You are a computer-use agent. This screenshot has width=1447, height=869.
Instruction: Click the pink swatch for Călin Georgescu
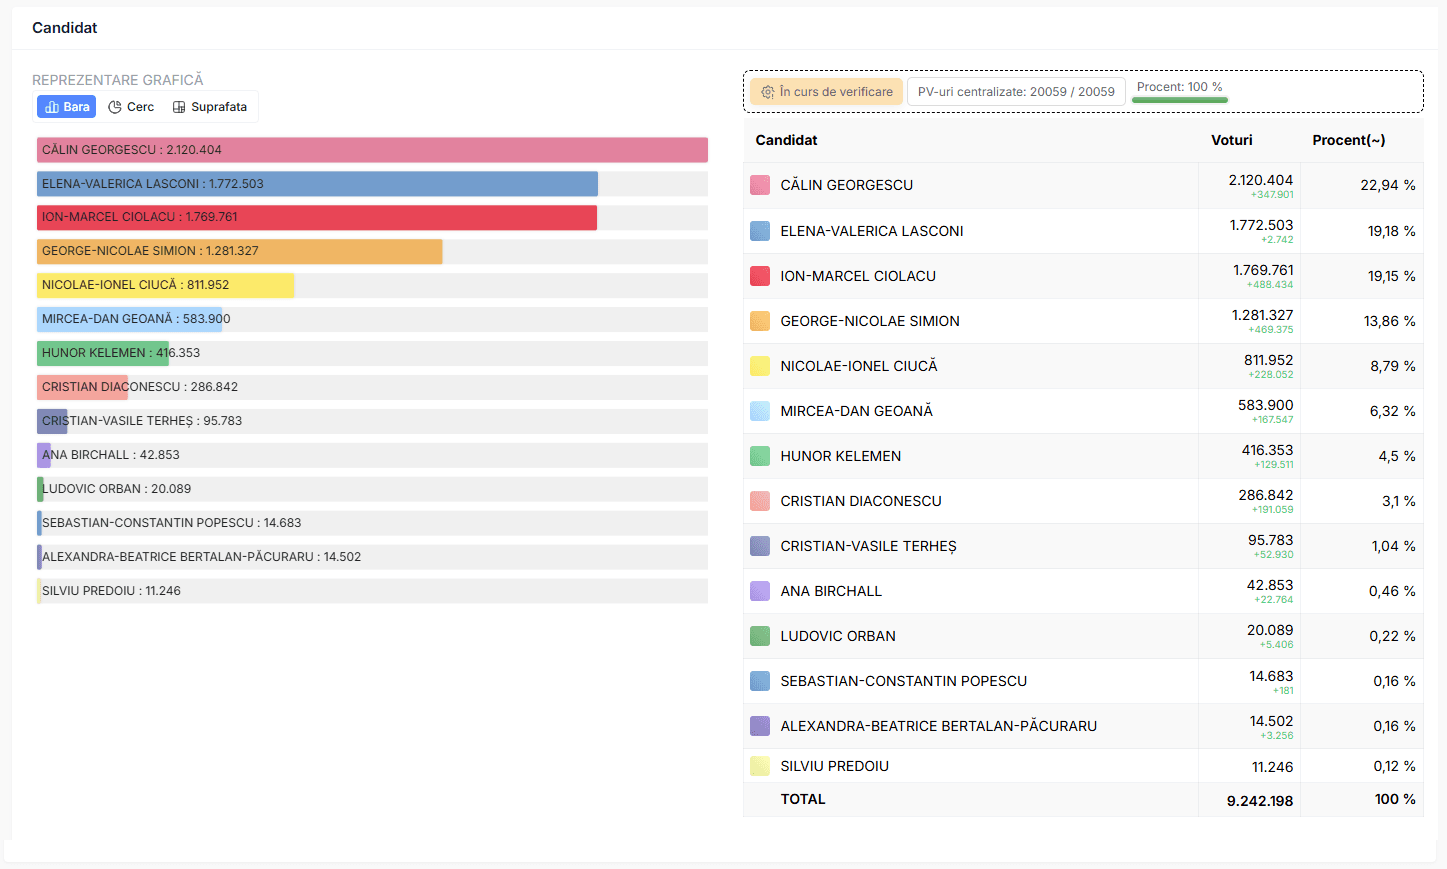coord(760,185)
